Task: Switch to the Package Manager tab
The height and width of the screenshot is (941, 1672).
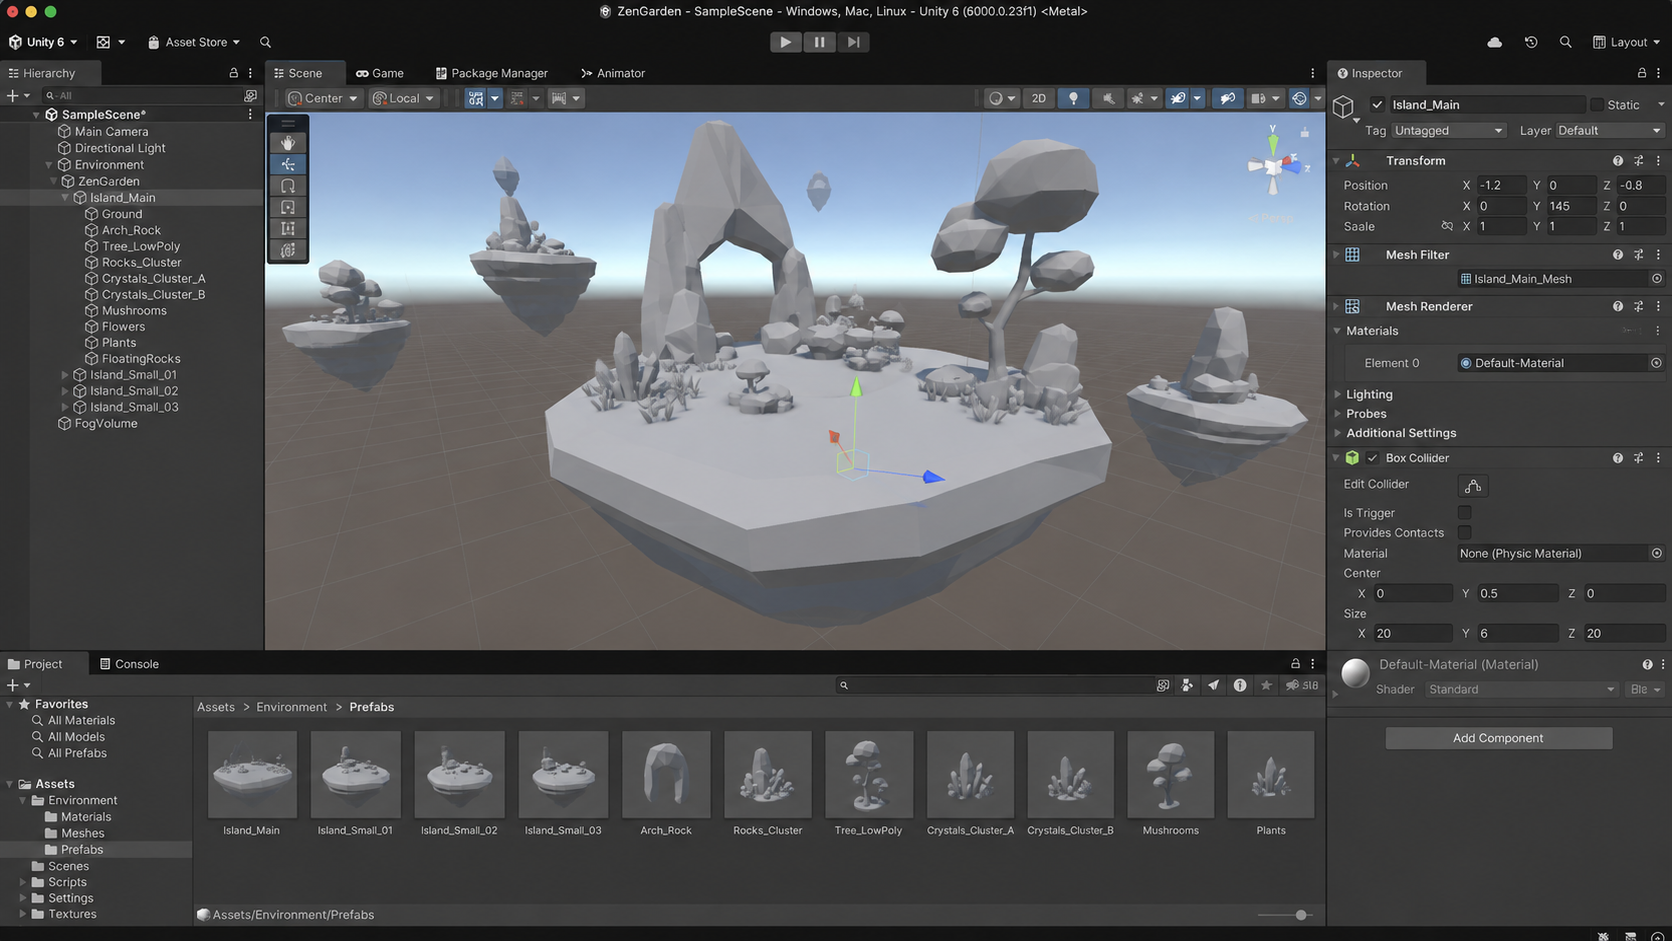Action: (492, 73)
